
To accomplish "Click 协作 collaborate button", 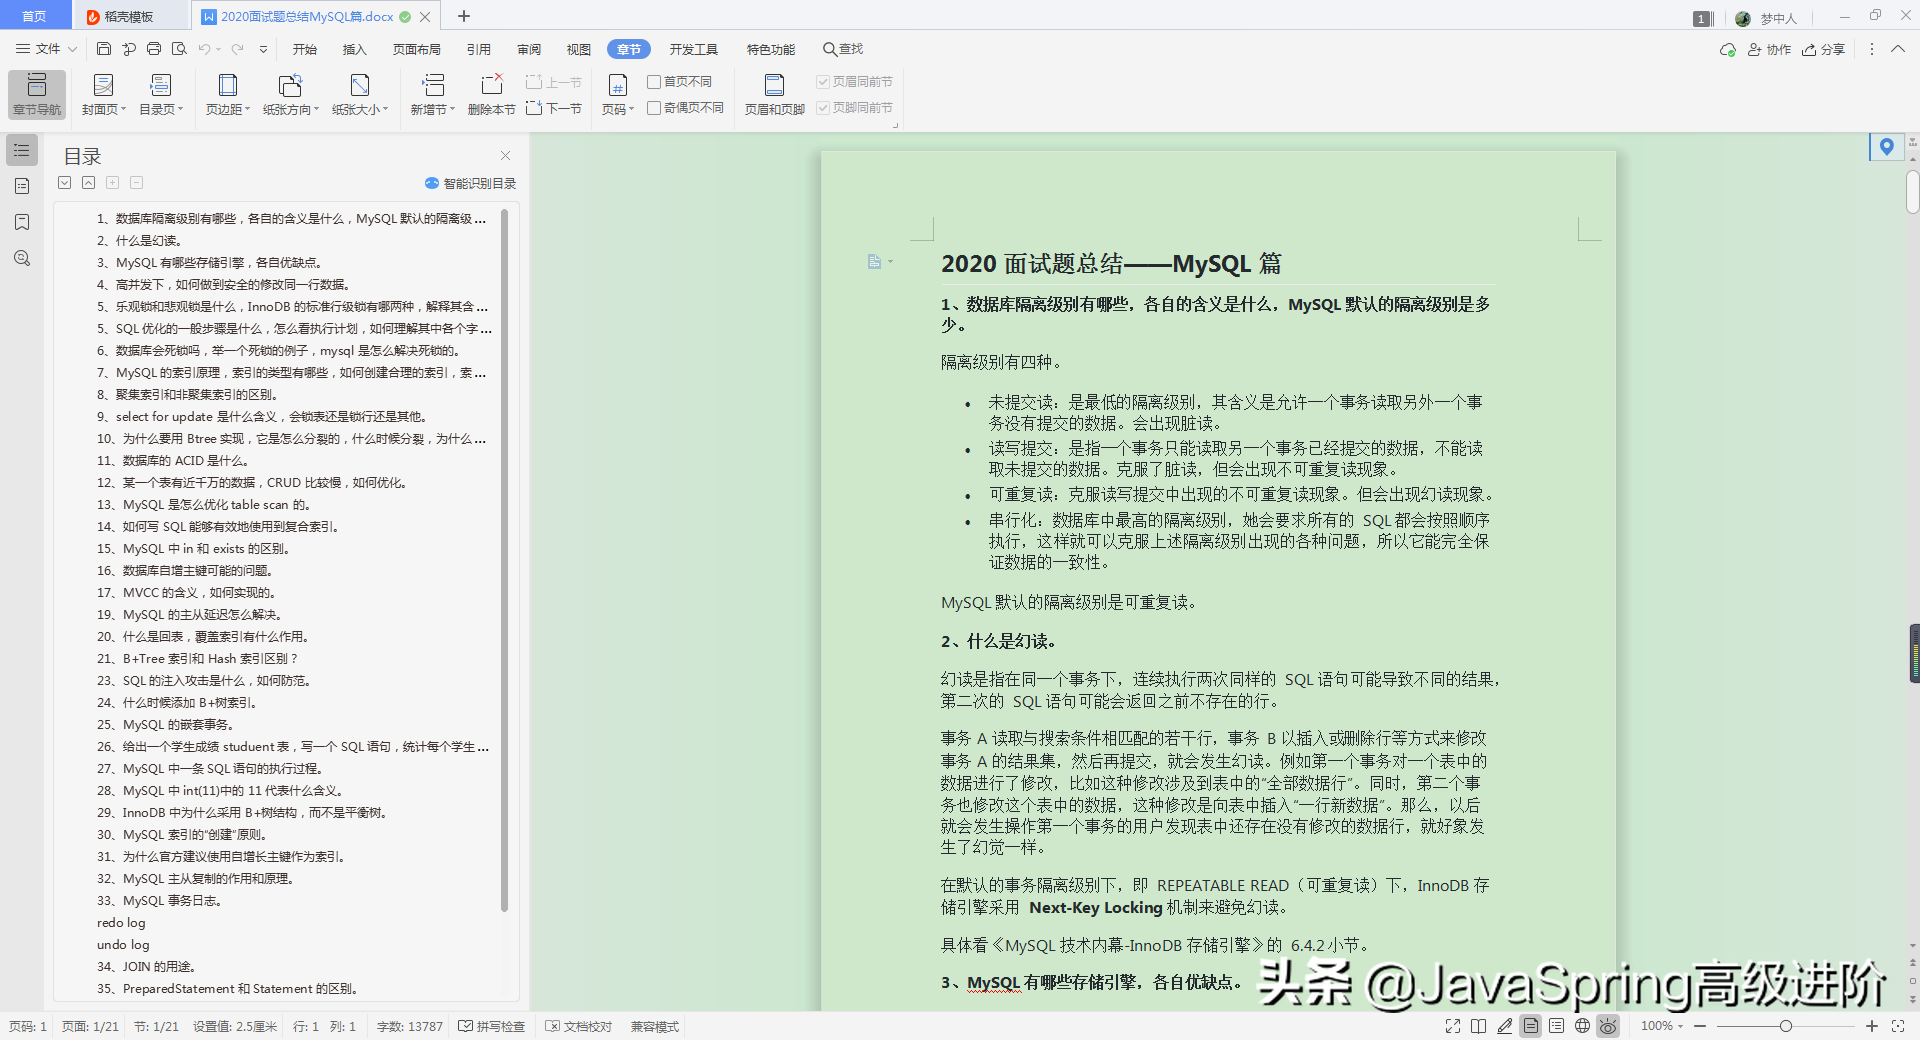I will coord(1769,49).
